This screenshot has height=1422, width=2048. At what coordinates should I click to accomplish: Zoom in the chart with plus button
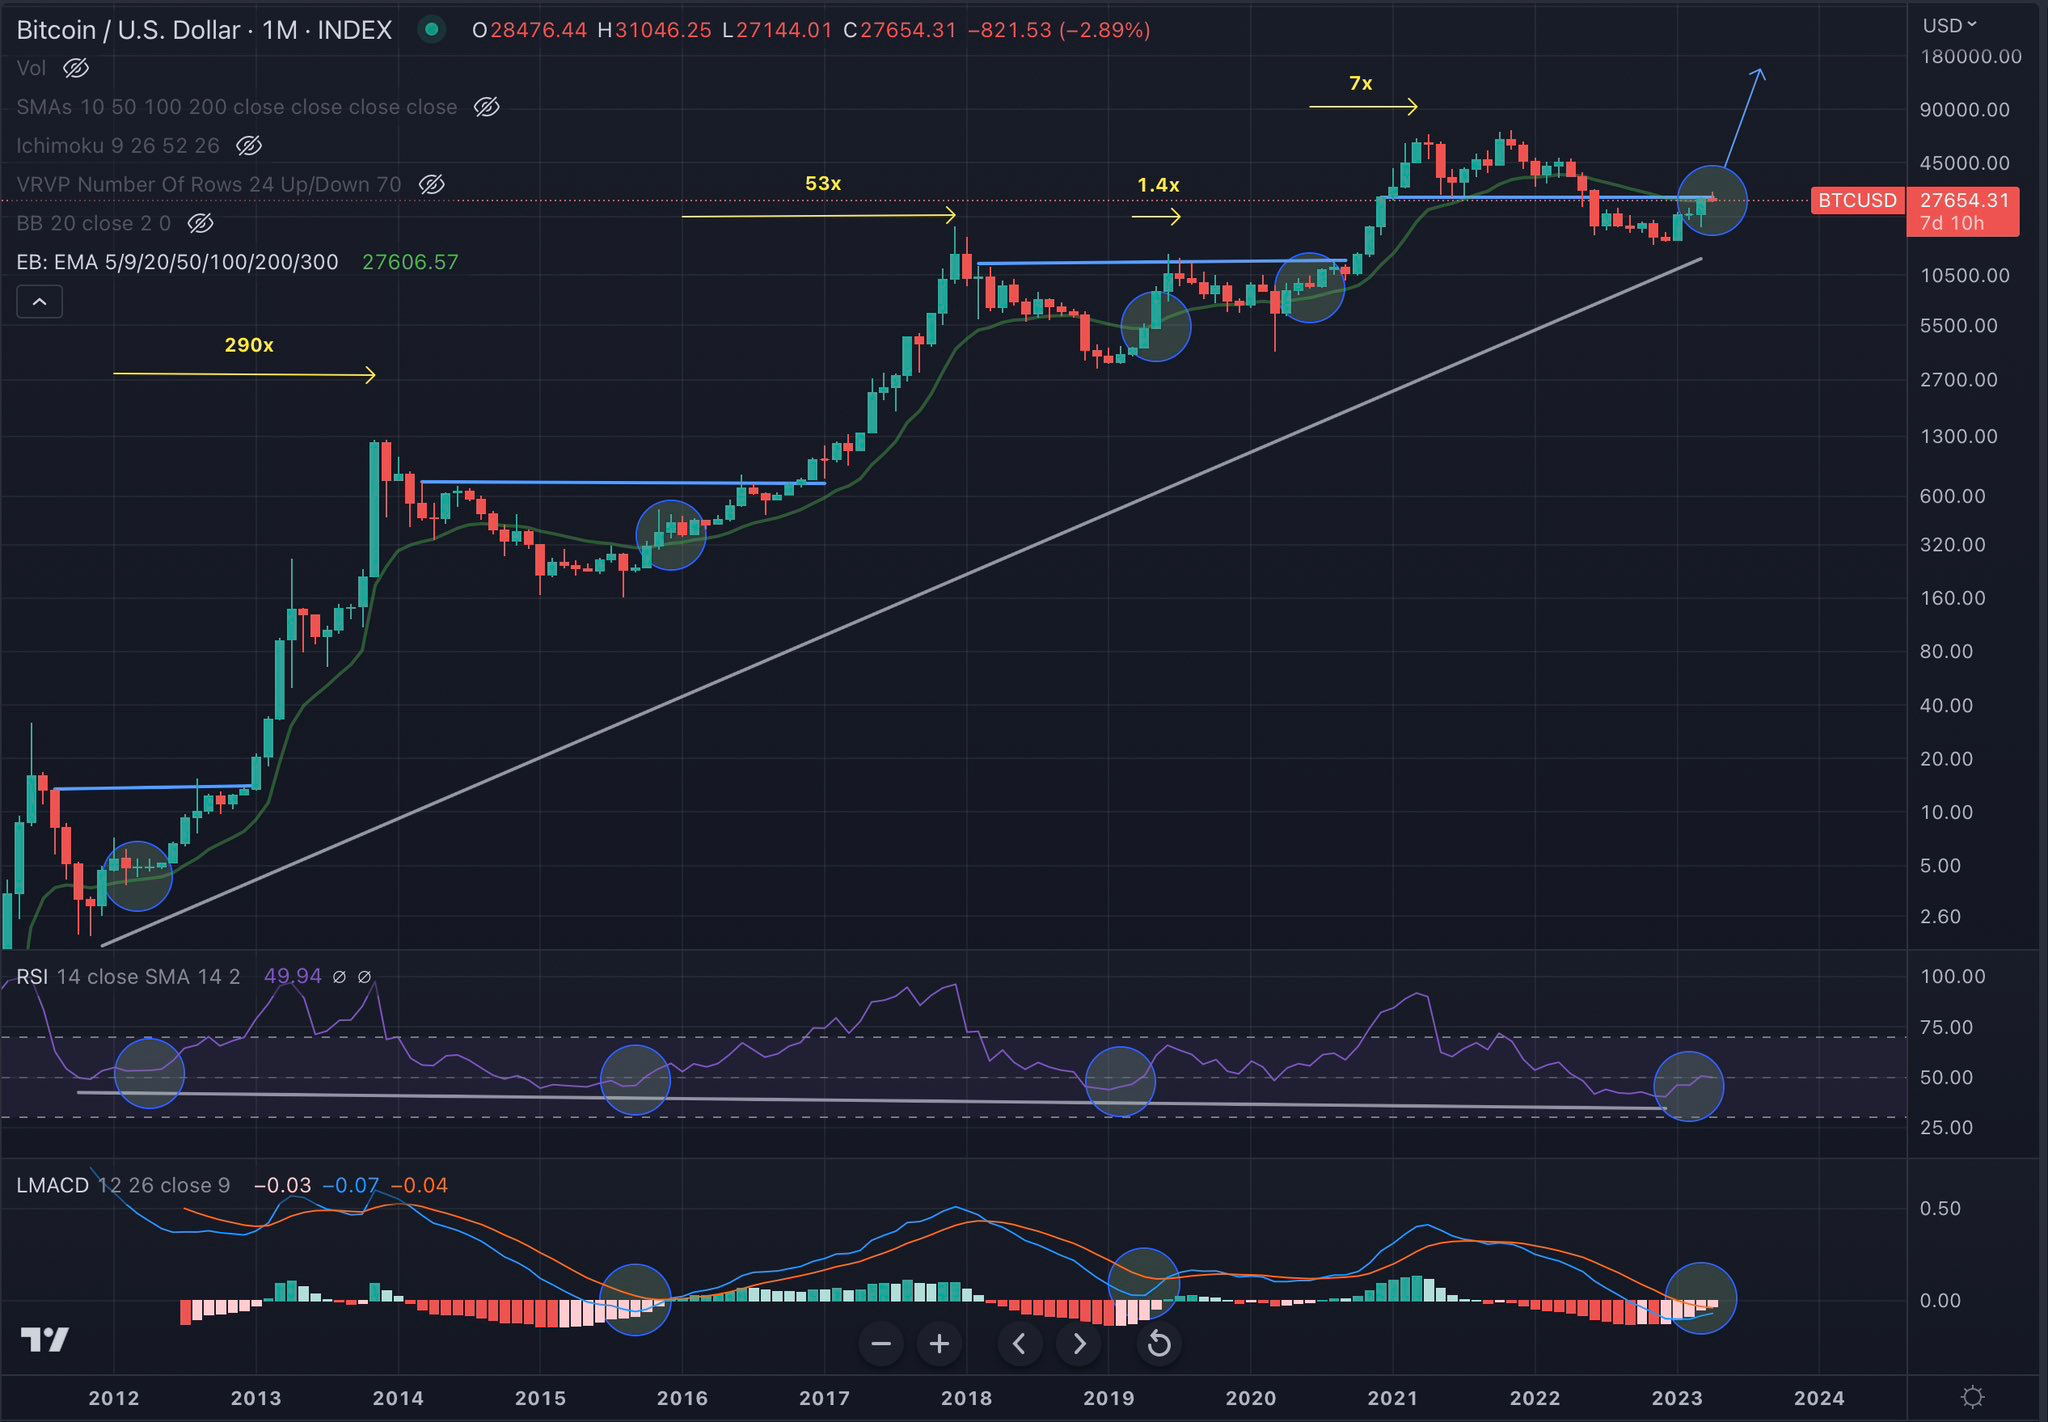tap(939, 1343)
